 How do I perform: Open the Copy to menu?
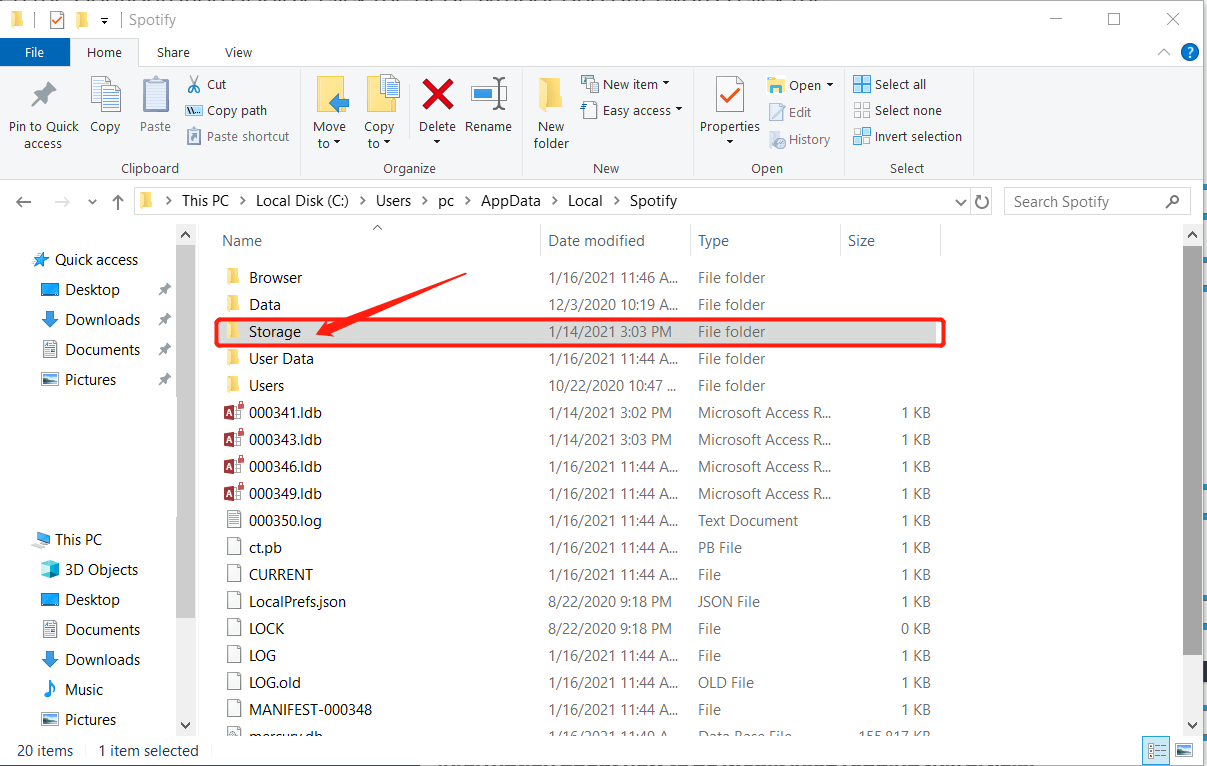click(379, 113)
